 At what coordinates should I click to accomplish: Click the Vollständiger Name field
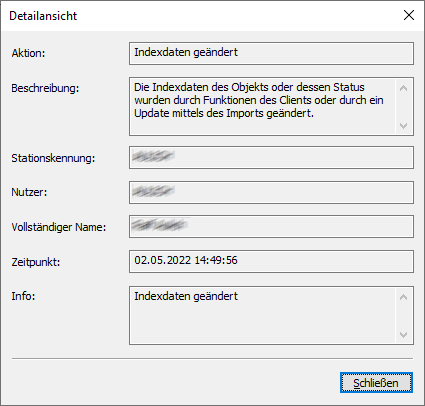(x=271, y=226)
